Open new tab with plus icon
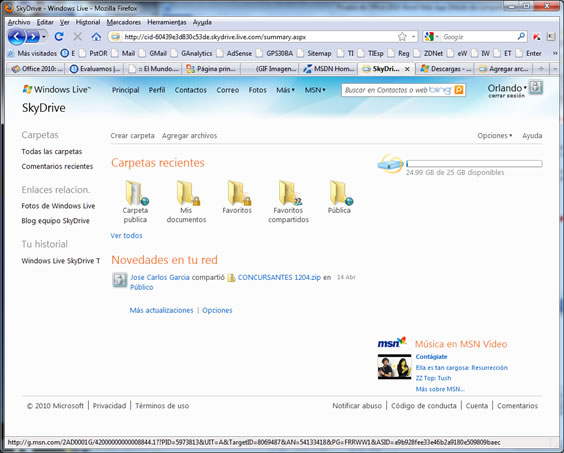 (x=541, y=68)
